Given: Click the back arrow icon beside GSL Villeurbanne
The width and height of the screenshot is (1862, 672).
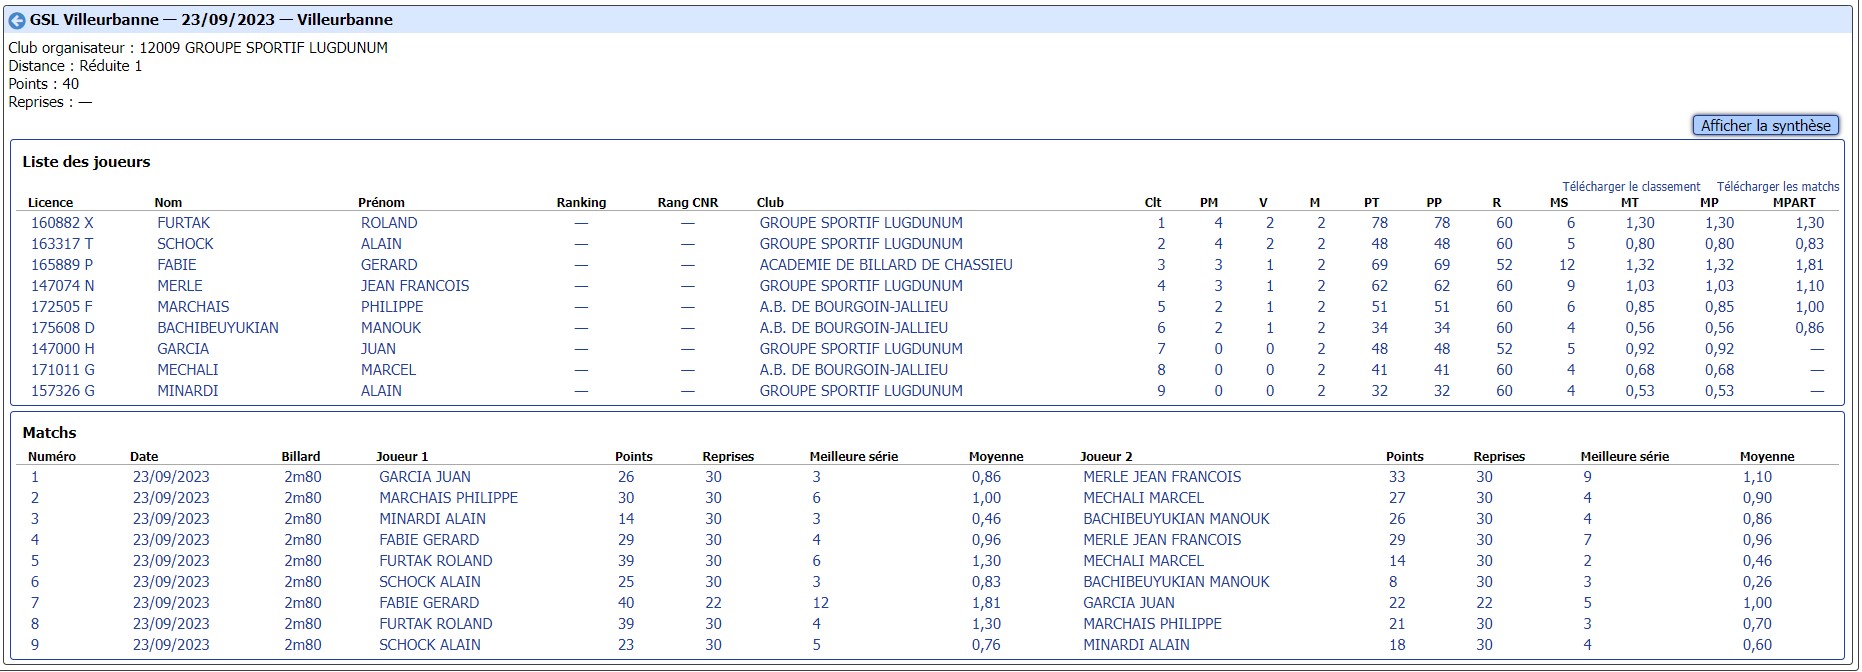Looking at the screenshot, I should 17,20.
